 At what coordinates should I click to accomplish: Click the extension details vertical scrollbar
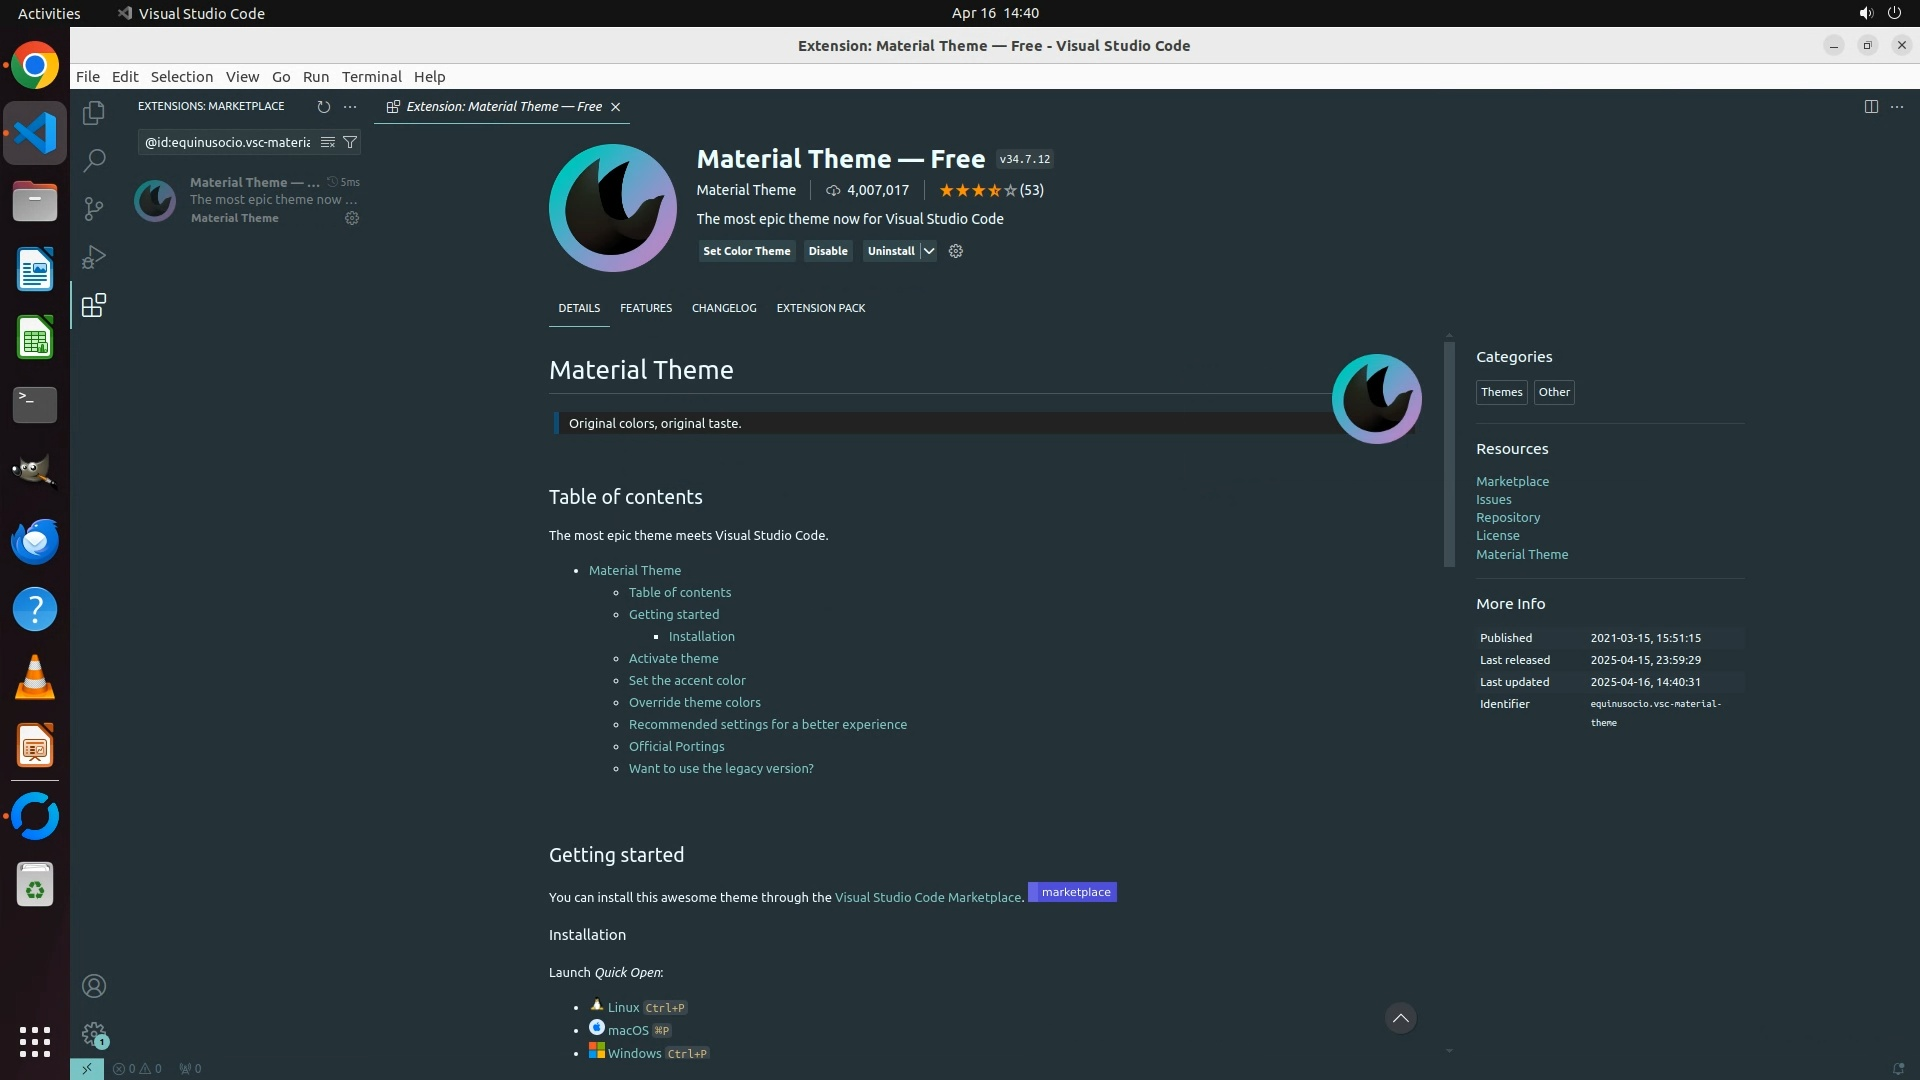pyautogui.click(x=1448, y=455)
